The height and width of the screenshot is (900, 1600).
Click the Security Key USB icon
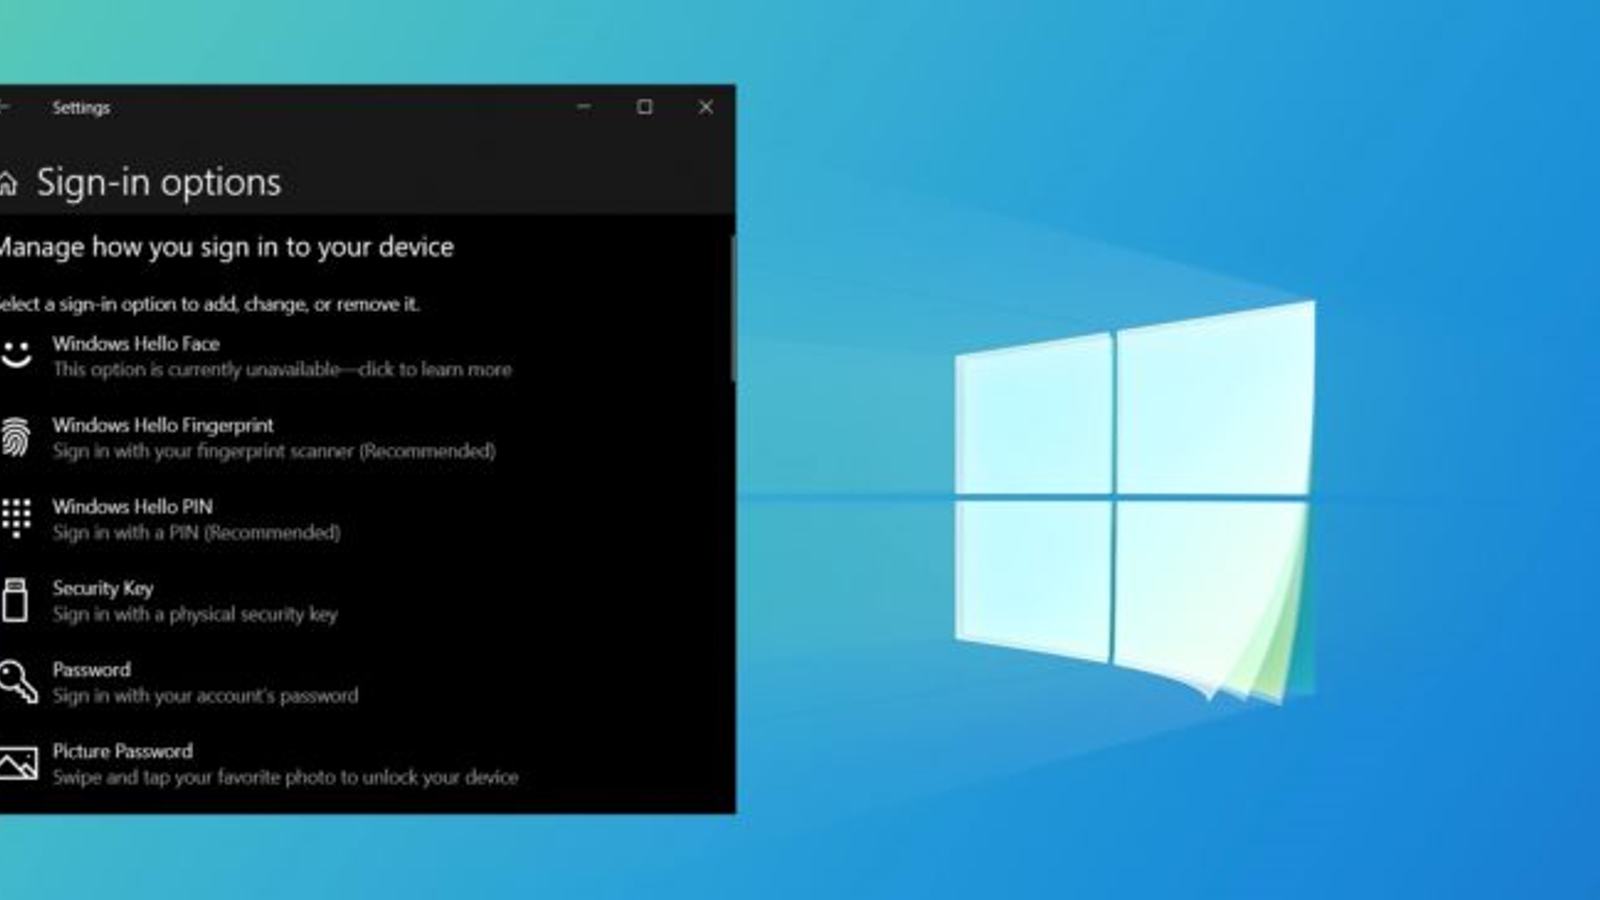15,600
